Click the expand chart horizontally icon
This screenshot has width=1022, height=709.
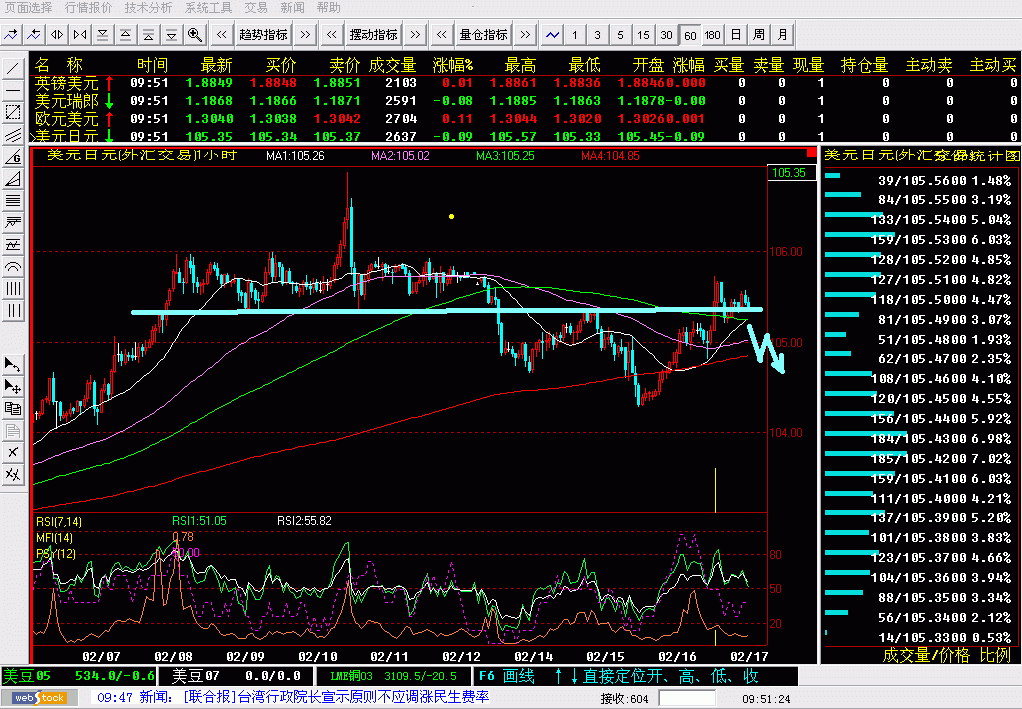57,35
